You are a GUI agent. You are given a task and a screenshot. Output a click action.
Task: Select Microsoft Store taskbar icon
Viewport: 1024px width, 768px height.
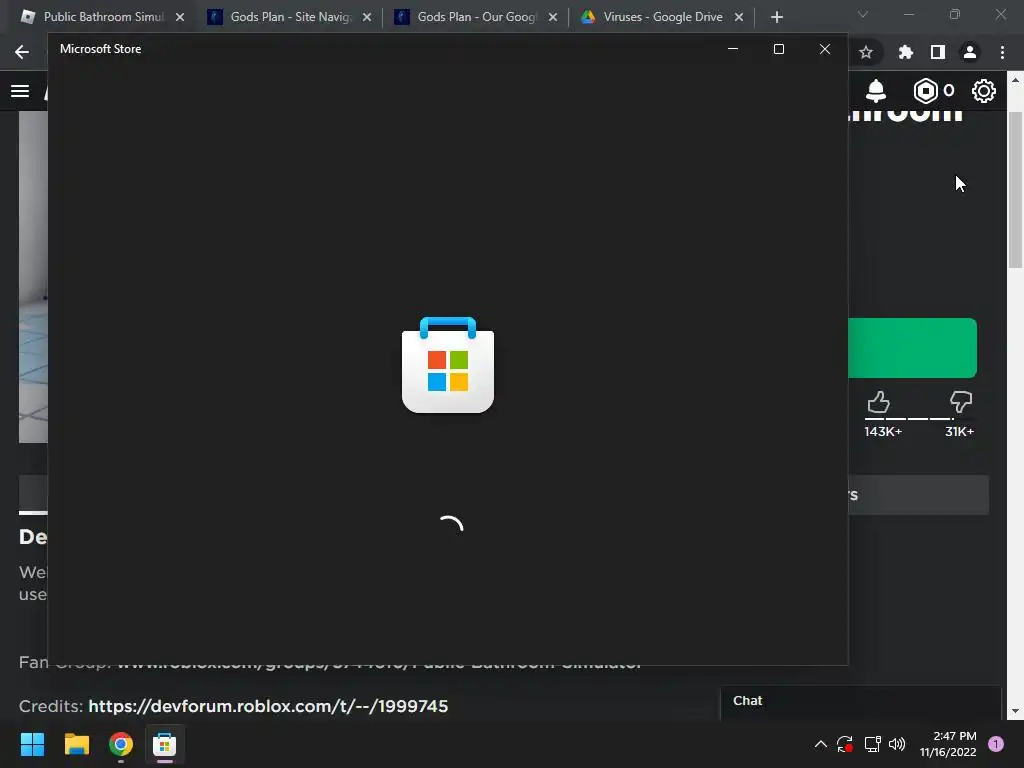tap(165, 744)
